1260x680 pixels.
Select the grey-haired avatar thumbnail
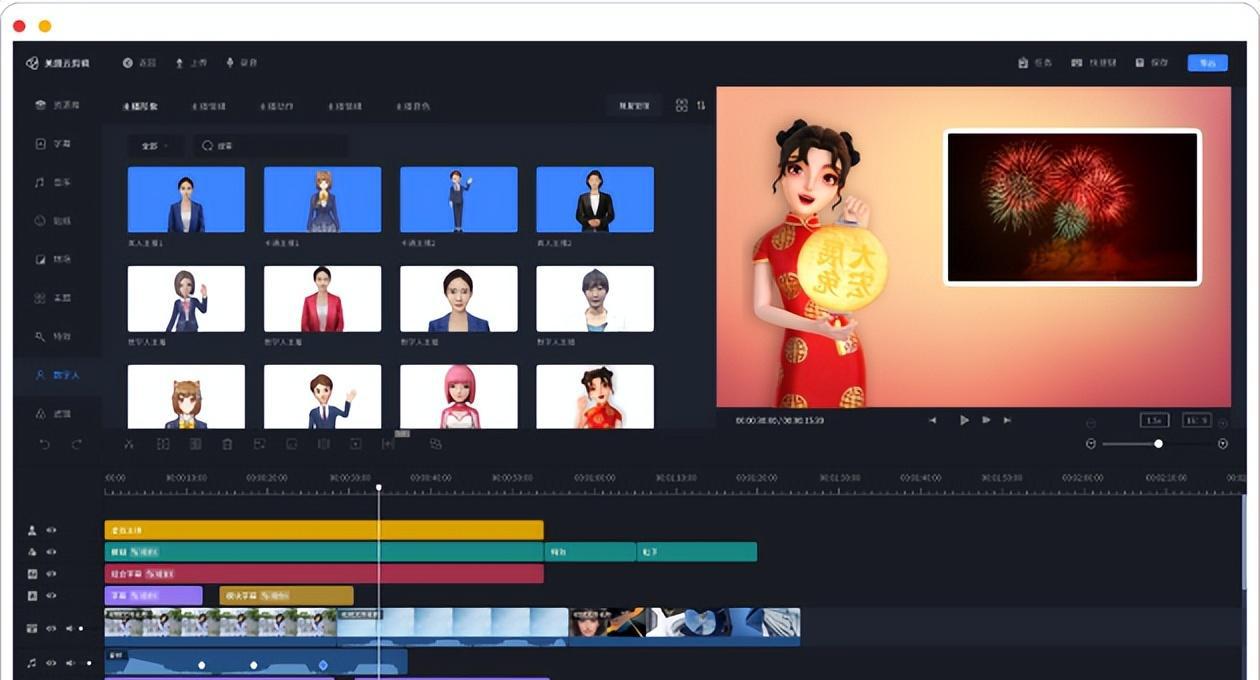coord(595,298)
